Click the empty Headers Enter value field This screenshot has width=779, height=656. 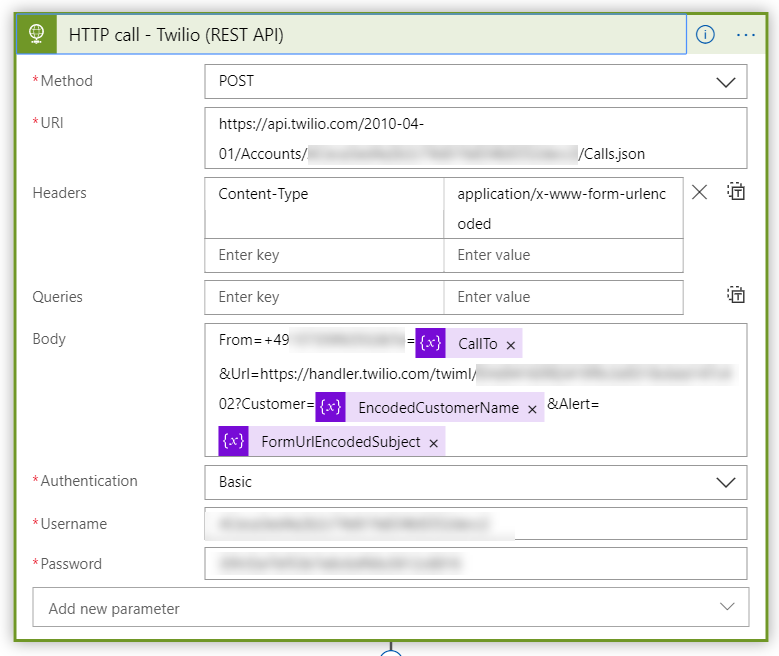(x=563, y=255)
